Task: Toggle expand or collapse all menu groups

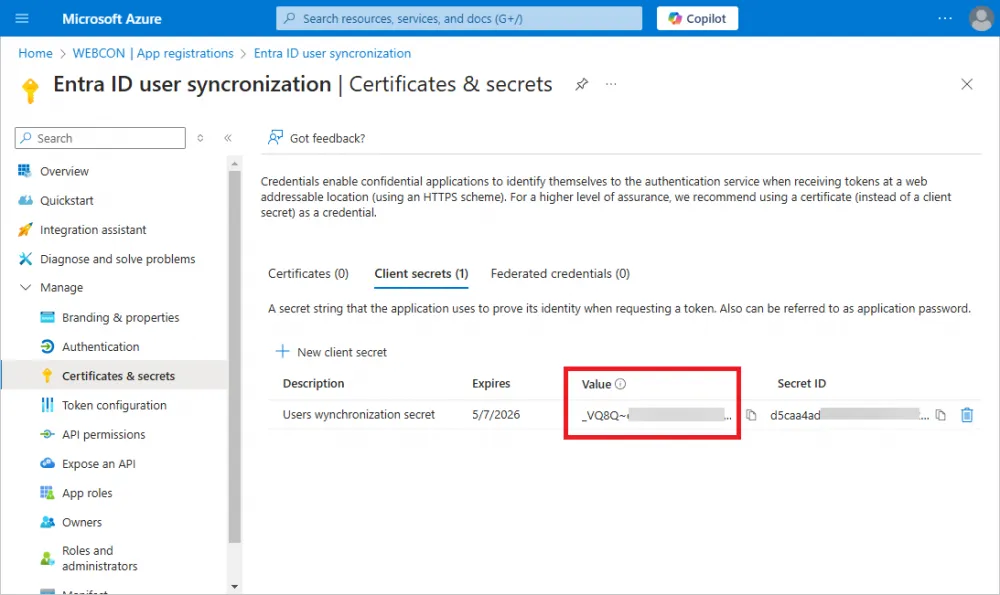Action: pyautogui.click(x=200, y=138)
